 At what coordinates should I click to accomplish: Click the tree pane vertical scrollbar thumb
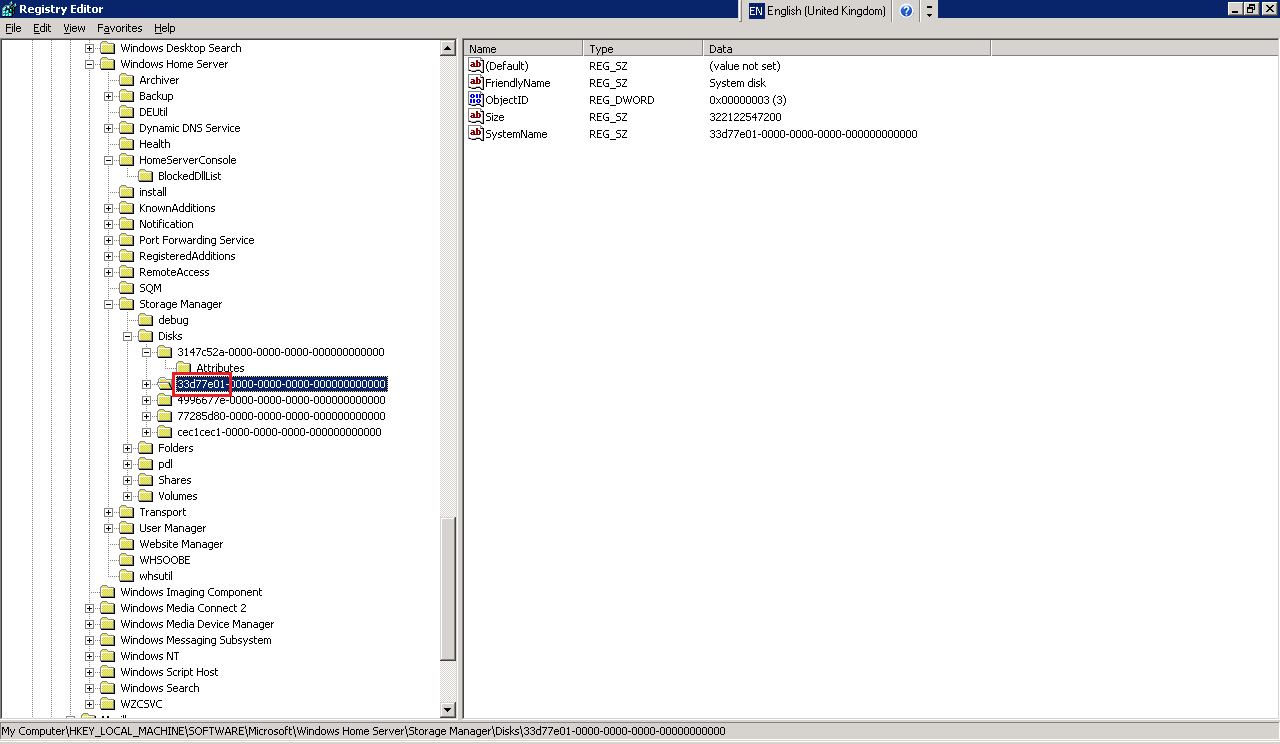[448, 588]
